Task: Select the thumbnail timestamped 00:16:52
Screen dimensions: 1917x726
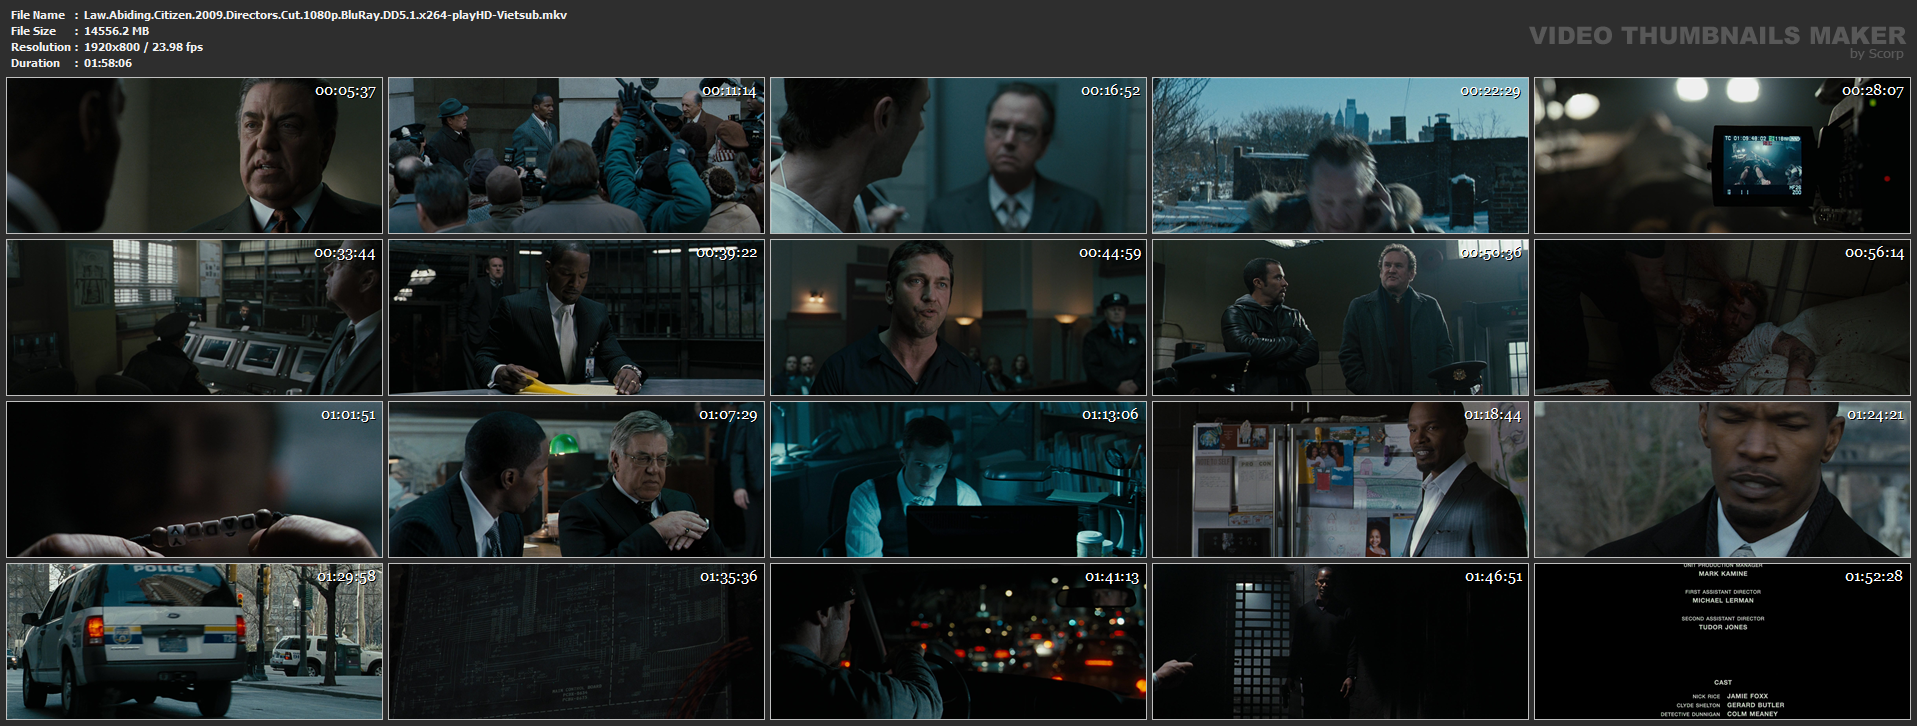Action: pyautogui.click(x=958, y=155)
